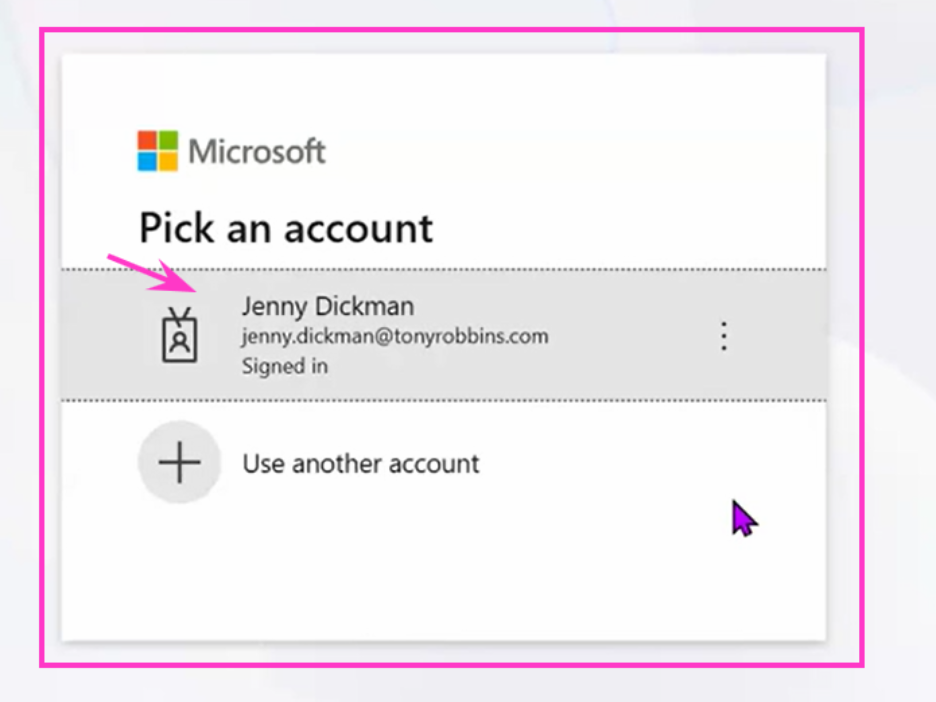The image size is (936, 702).
Task: Choose Use another account
Action: click(361, 464)
